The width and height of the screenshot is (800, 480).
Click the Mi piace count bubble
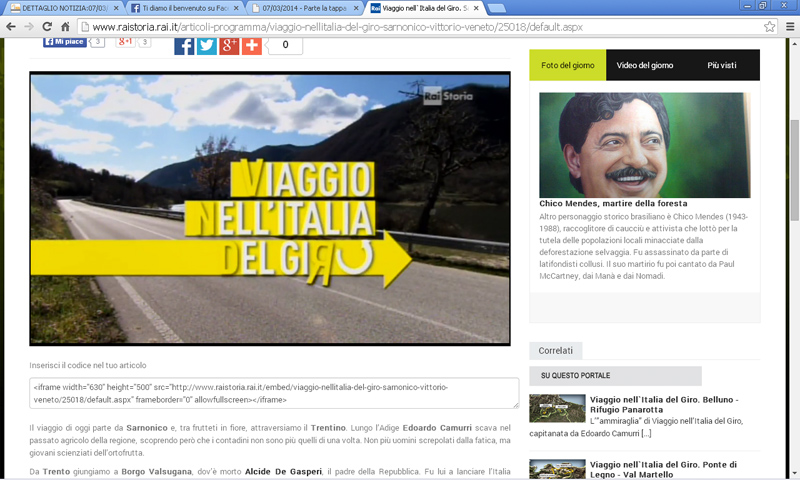click(x=97, y=42)
